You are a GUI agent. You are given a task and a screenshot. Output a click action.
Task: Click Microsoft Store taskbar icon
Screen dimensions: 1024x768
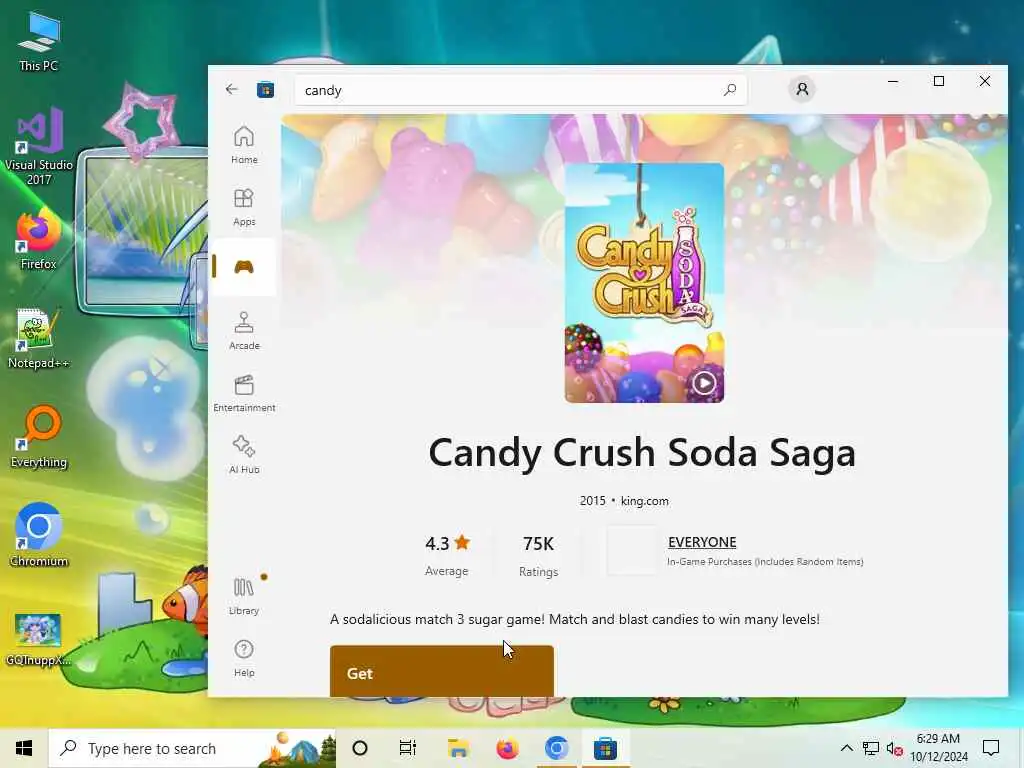tap(605, 748)
